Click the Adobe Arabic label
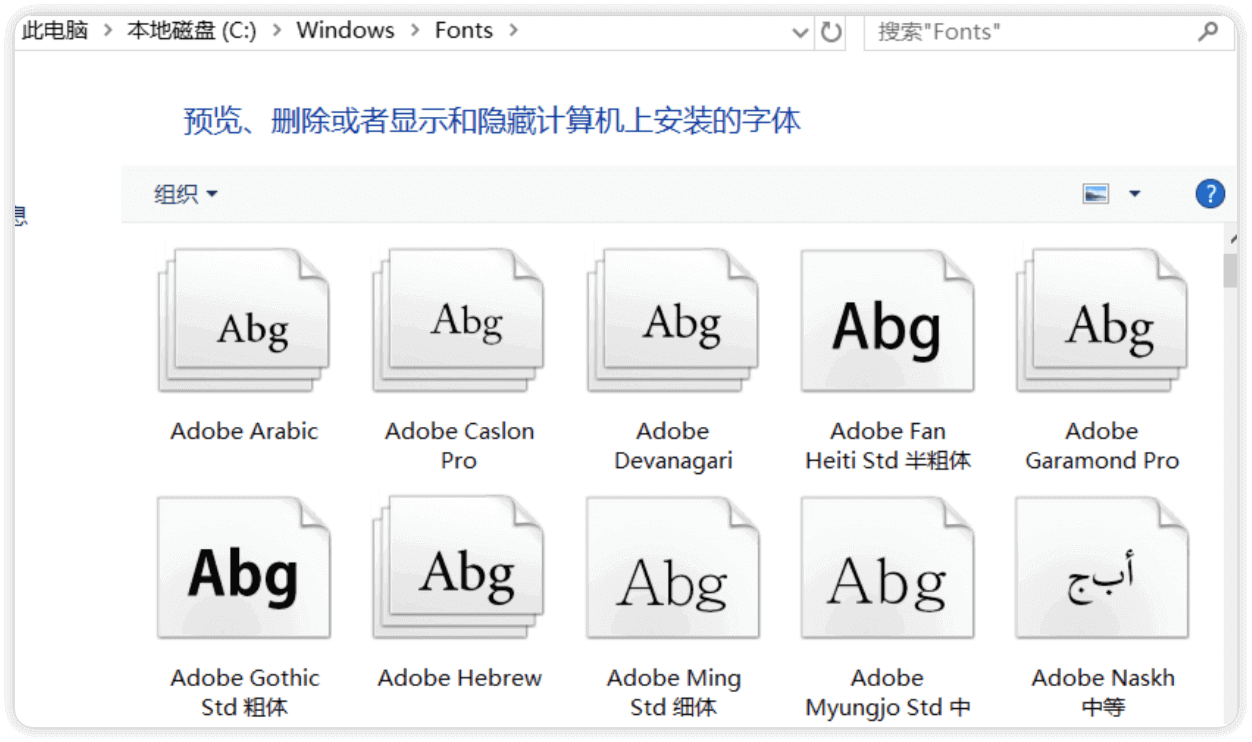1252x742 pixels. point(244,431)
